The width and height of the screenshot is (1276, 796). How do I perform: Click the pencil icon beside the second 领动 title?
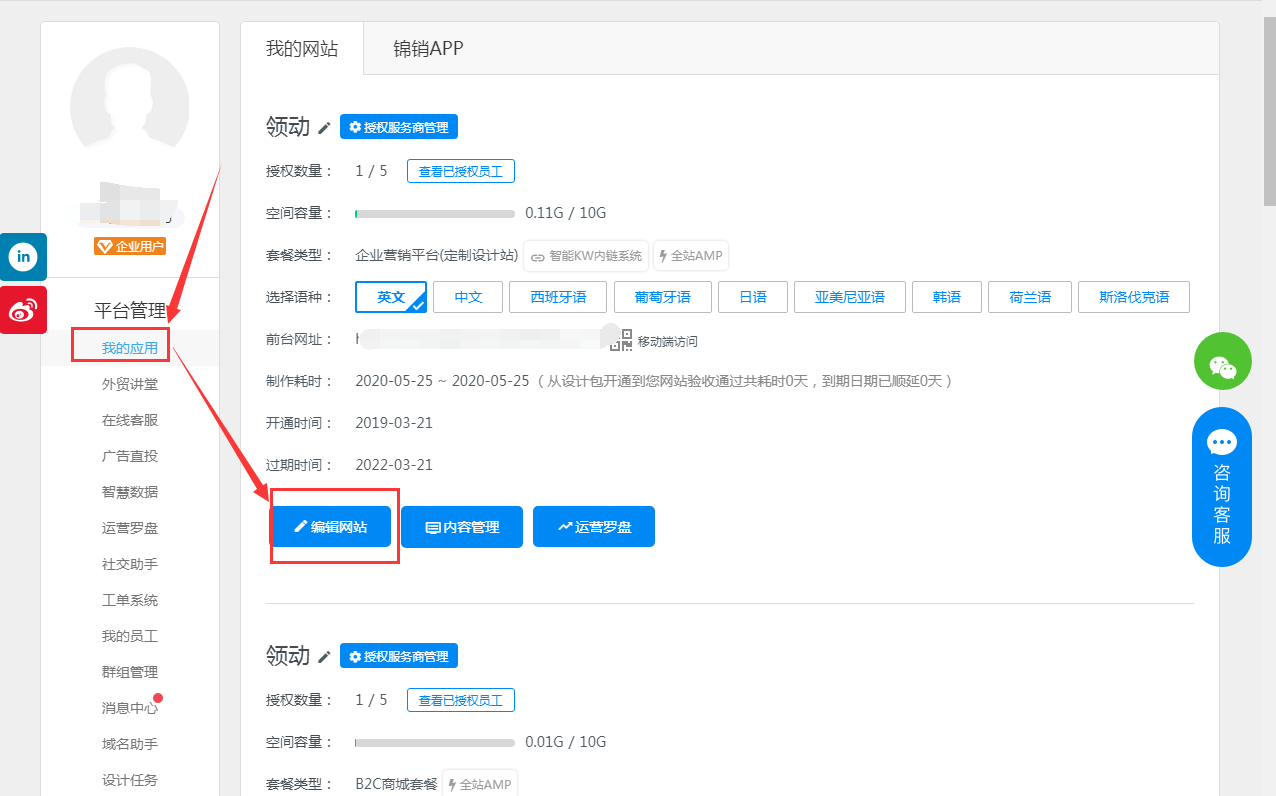[x=322, y=656]
